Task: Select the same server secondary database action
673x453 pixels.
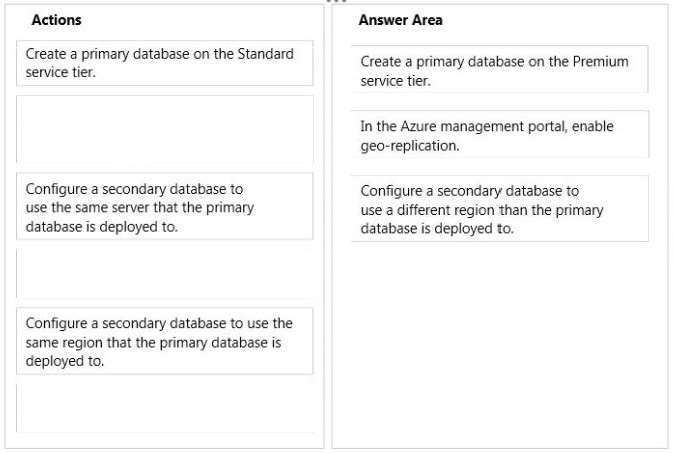Action: pyautogui.click(x=165, y=206)
